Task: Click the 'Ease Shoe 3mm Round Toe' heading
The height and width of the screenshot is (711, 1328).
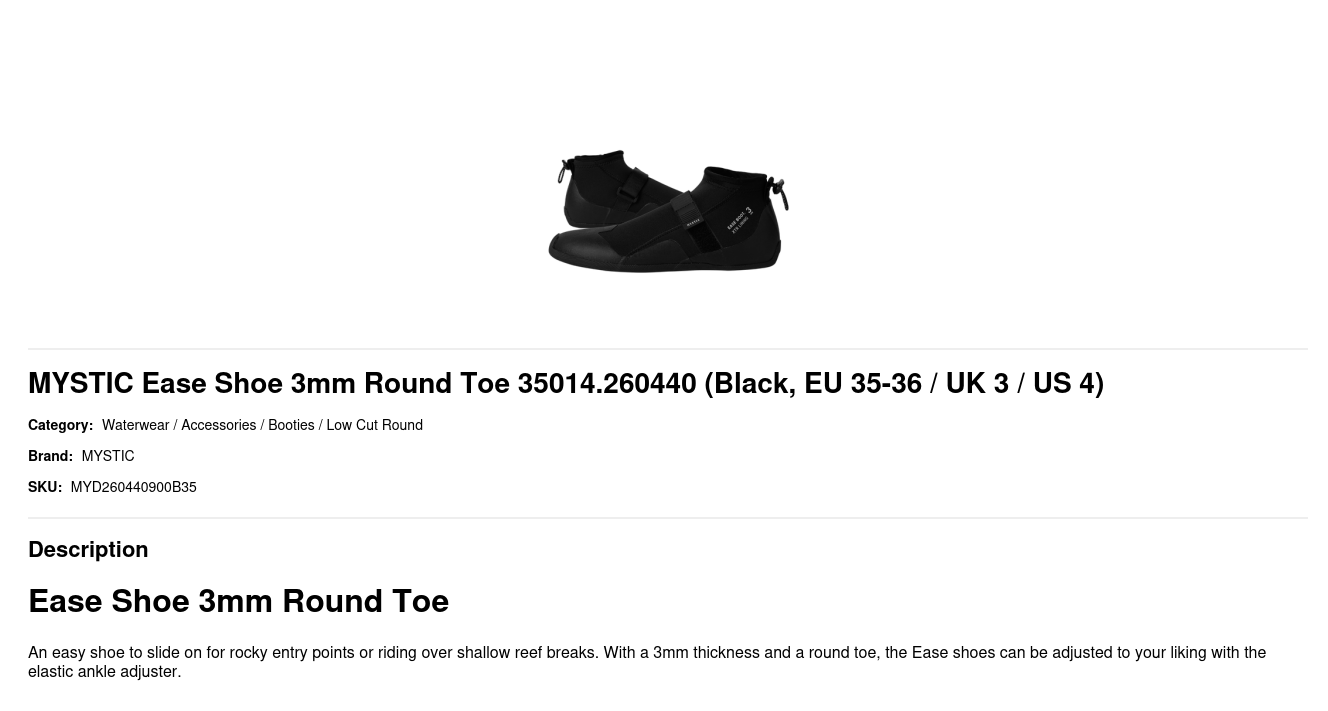Action: point(238,601)
